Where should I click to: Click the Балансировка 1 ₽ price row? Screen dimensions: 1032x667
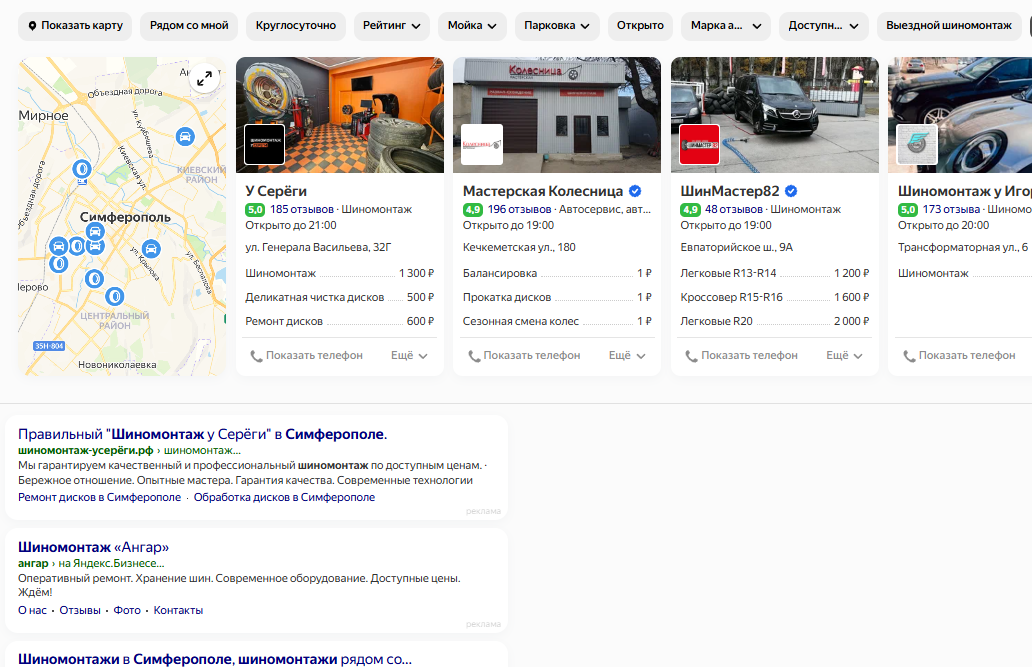(x=557, y=273)
